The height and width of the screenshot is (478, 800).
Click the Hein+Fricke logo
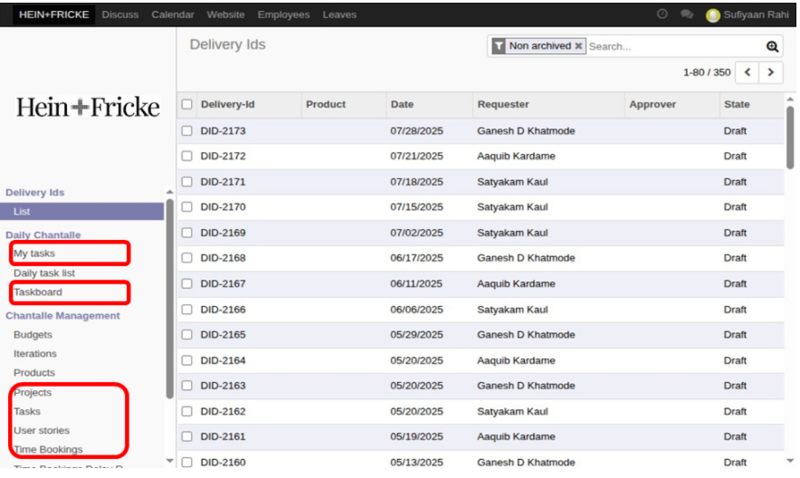click(x=88, y=108)
